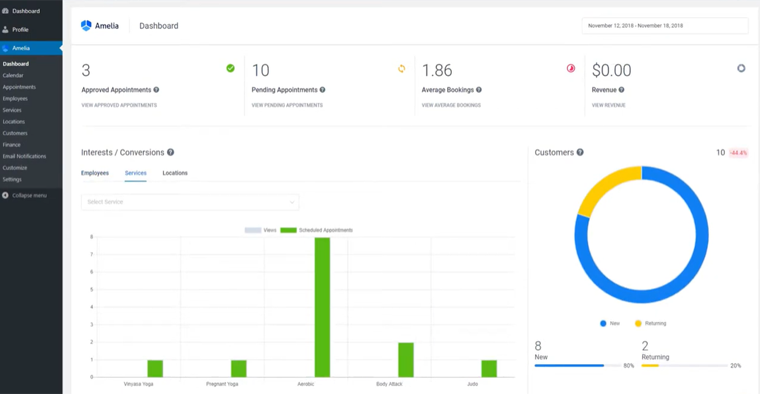760x394 pixels.
Task: Toggle the New legend in Customers chart
Action: coord(610,323)
